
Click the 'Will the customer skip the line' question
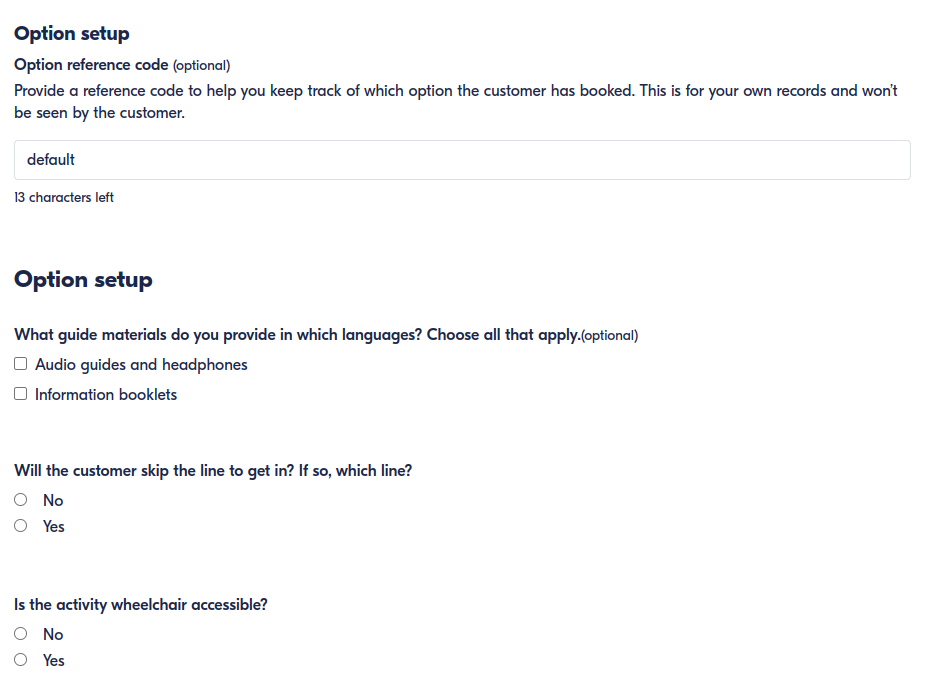click(x=213, y=471)
